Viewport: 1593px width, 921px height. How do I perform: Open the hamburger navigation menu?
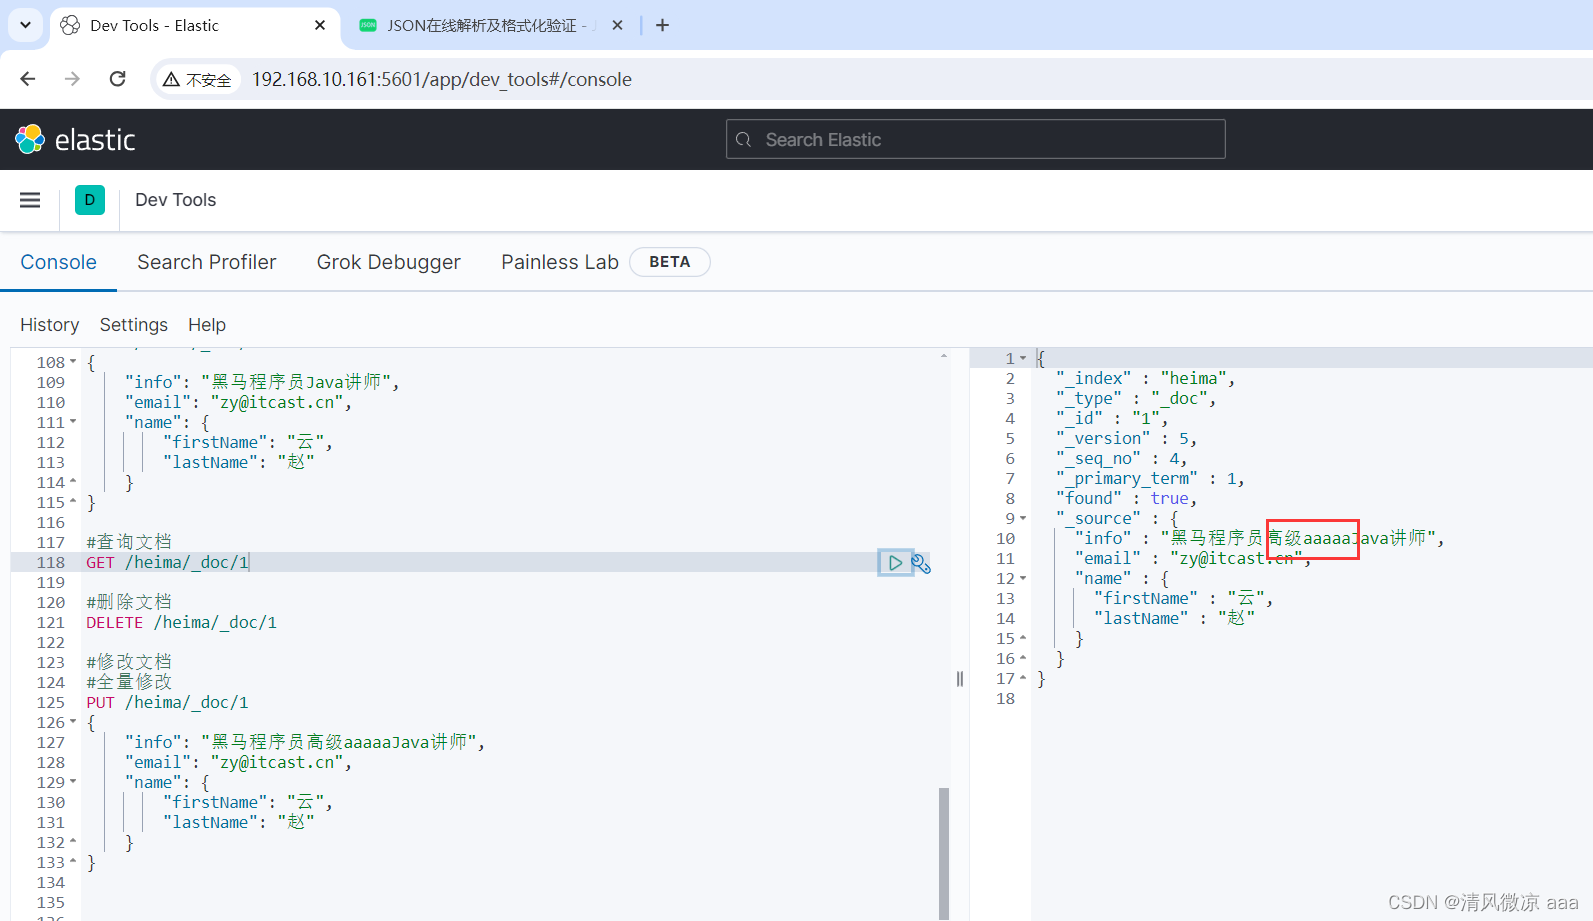coord(30,200)
